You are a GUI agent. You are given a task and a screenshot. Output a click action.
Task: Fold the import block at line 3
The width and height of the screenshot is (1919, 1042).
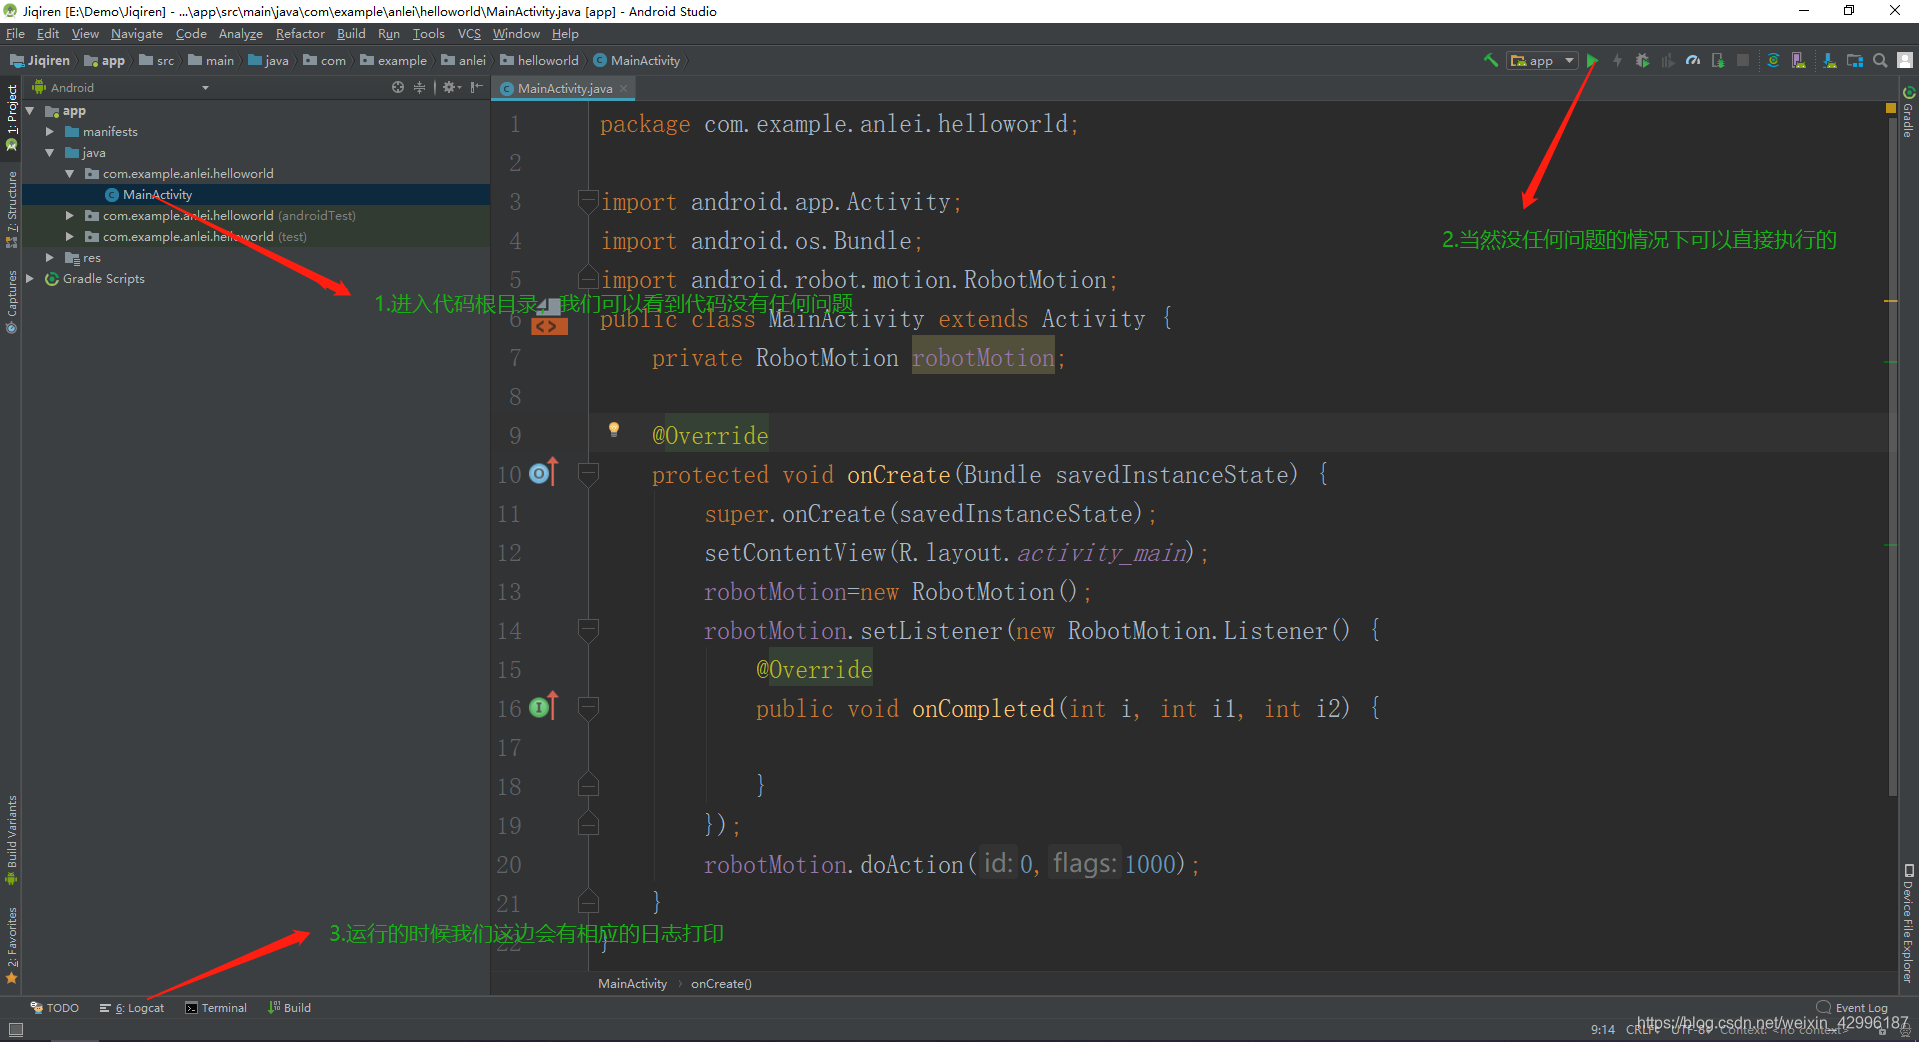[588, 201]
